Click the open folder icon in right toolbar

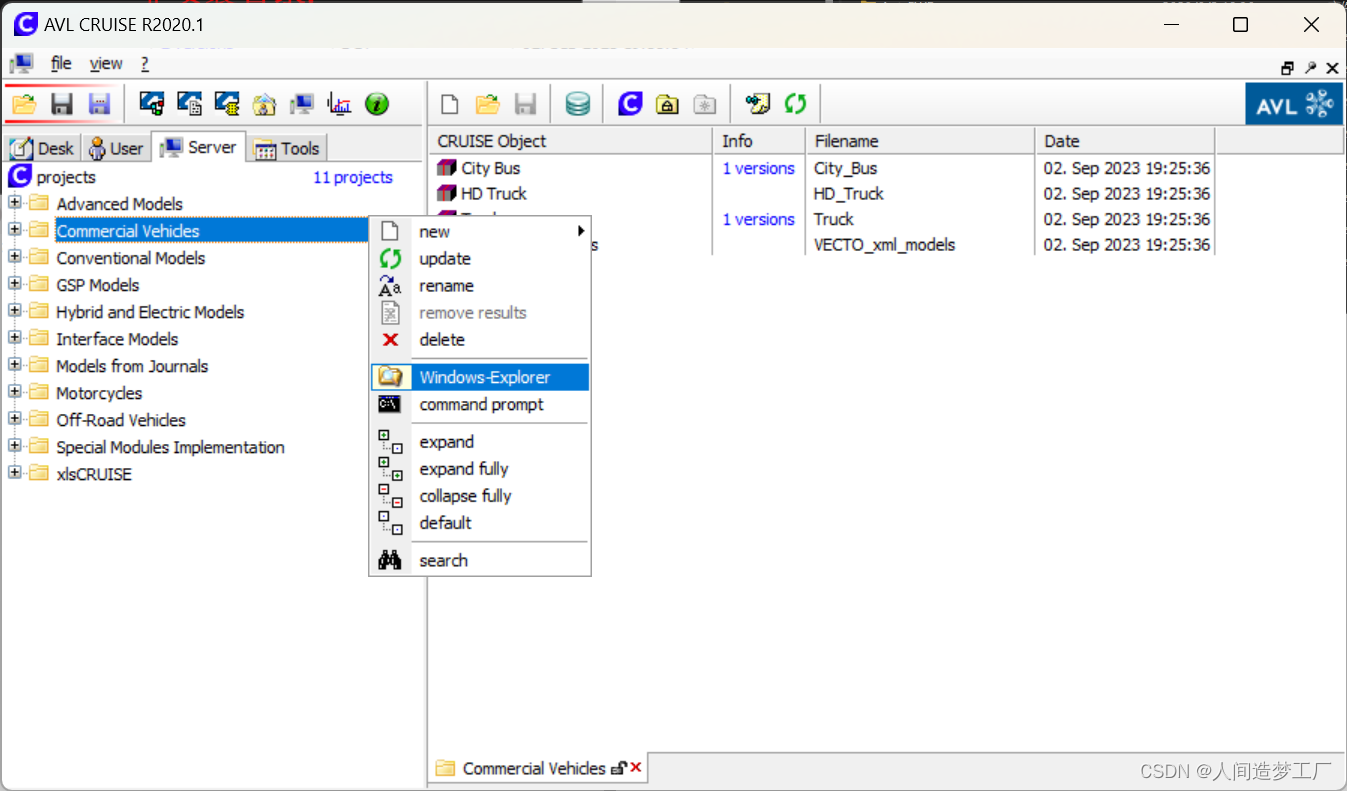pos(488,104)
